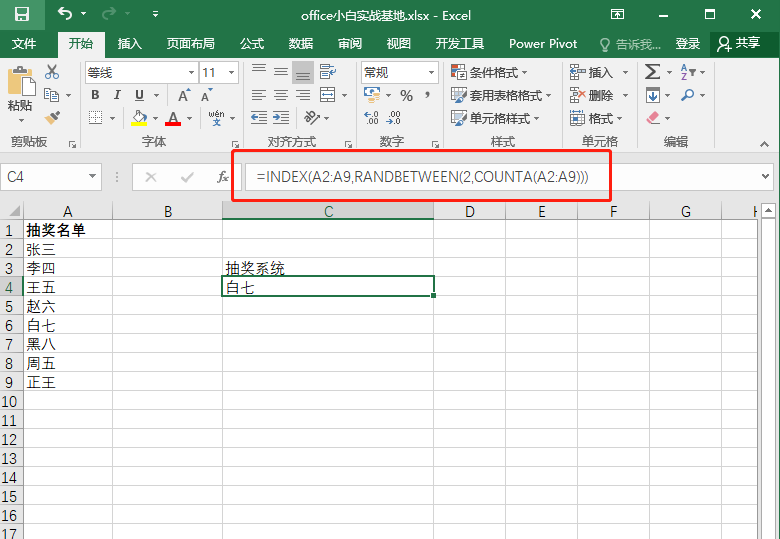Switch to 页面布局 tab
780x539 pixels.
tap(191, 44)
